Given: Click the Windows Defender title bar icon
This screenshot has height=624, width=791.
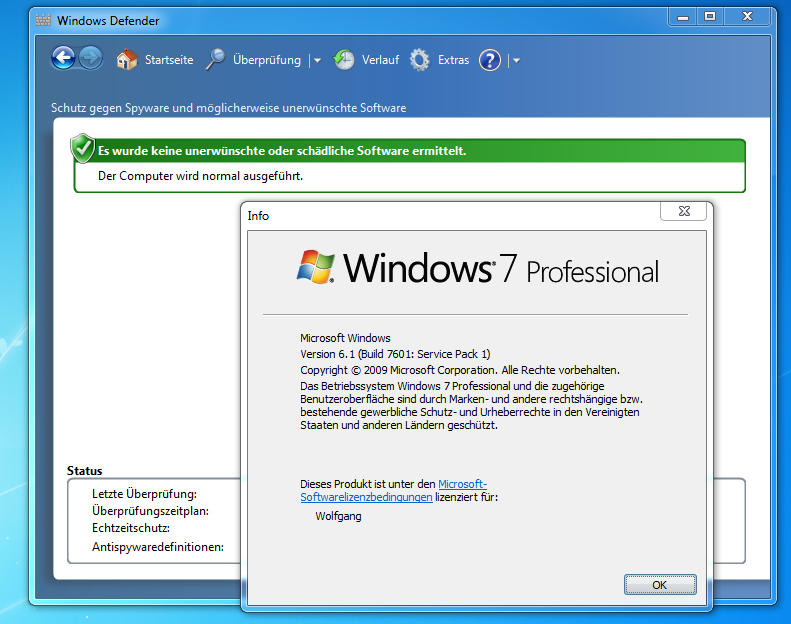Looking at the screenshot, I should tap(43, 20).
